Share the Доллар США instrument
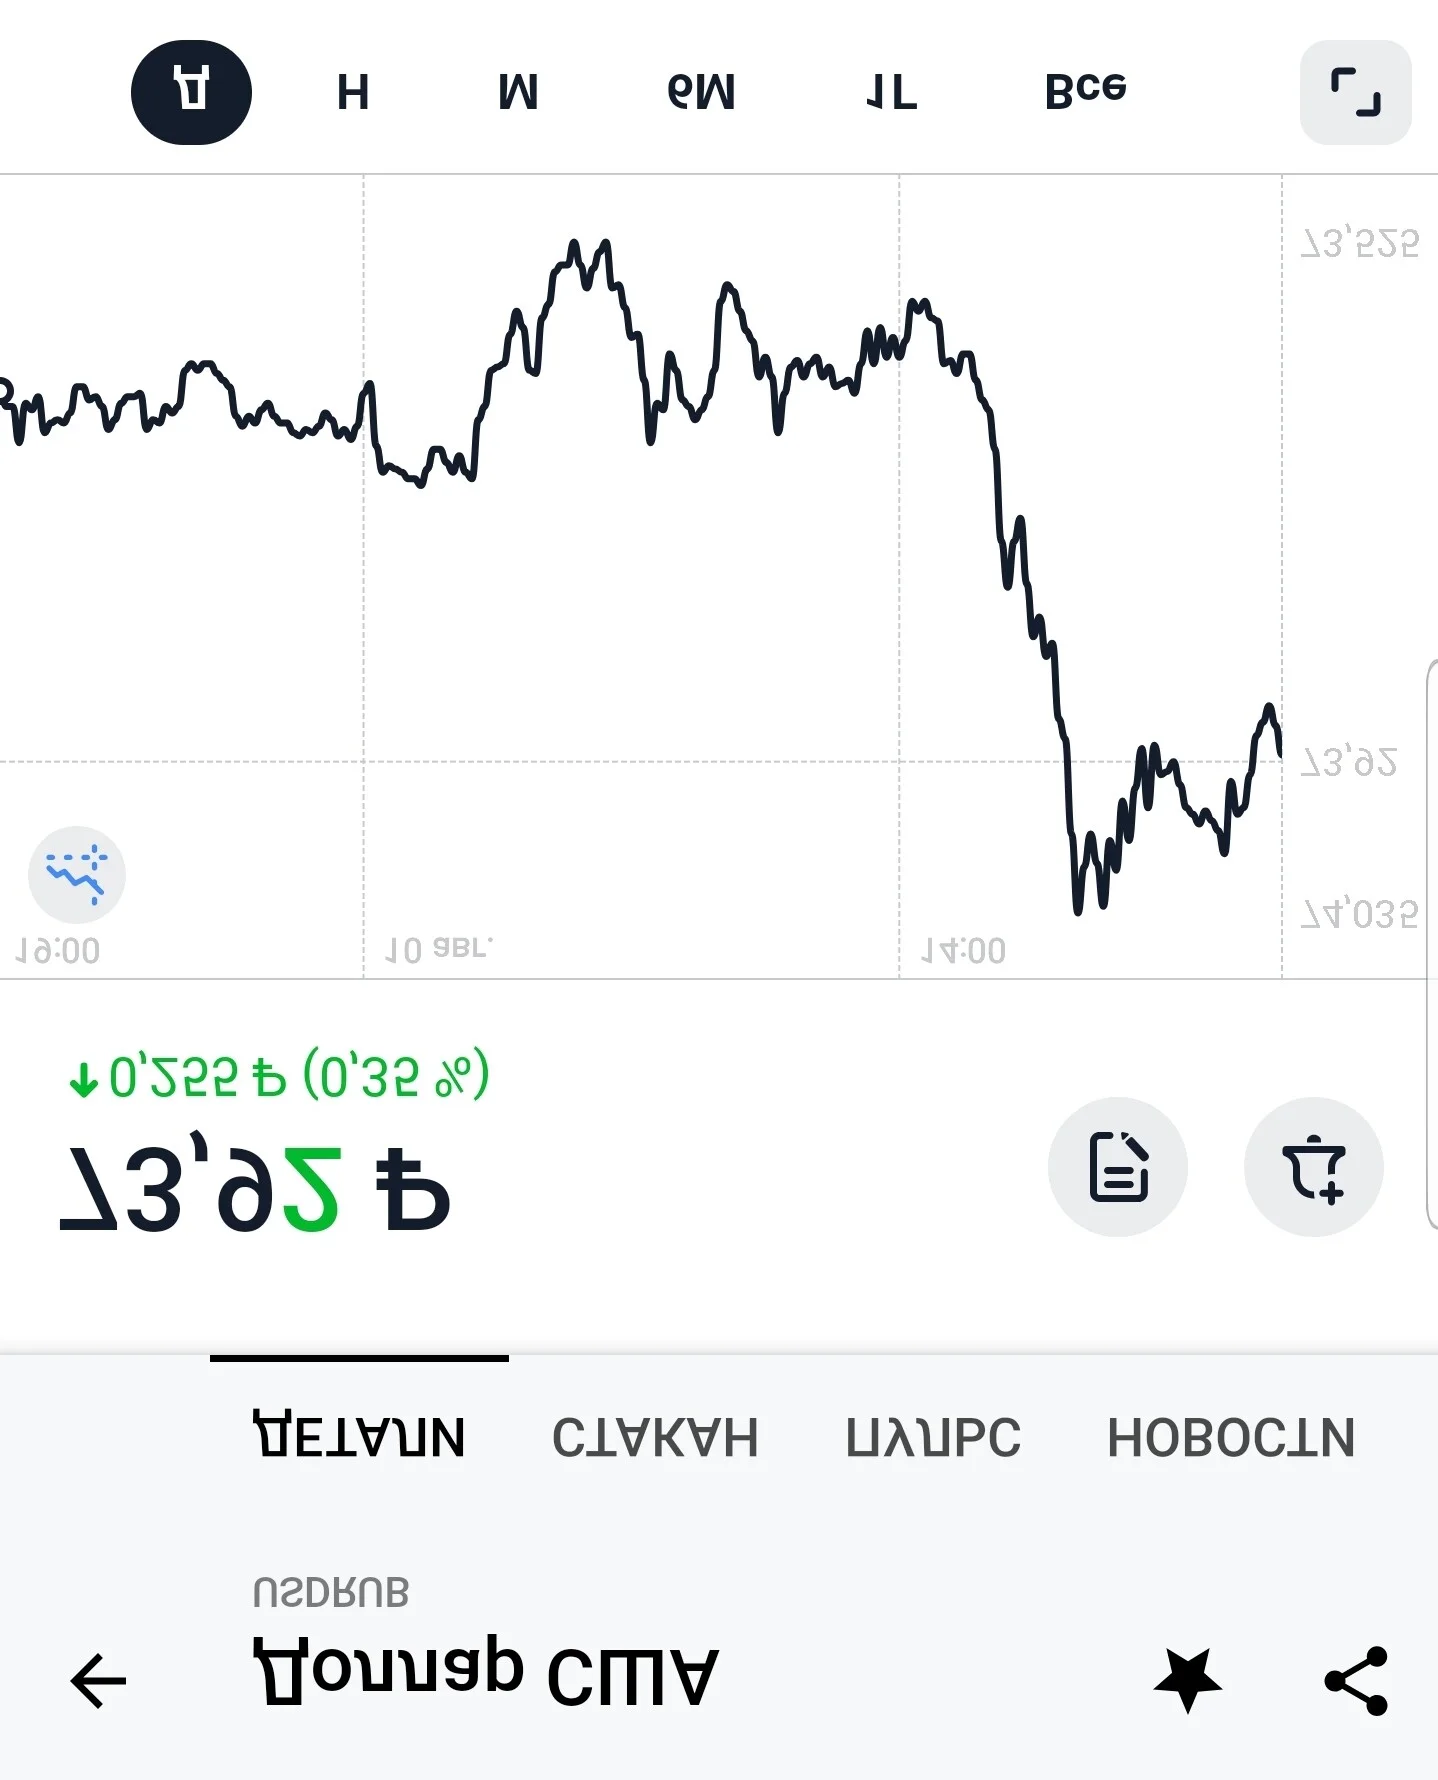The height and width of the screenshot is (1780, 1438). (1356, 1680)
